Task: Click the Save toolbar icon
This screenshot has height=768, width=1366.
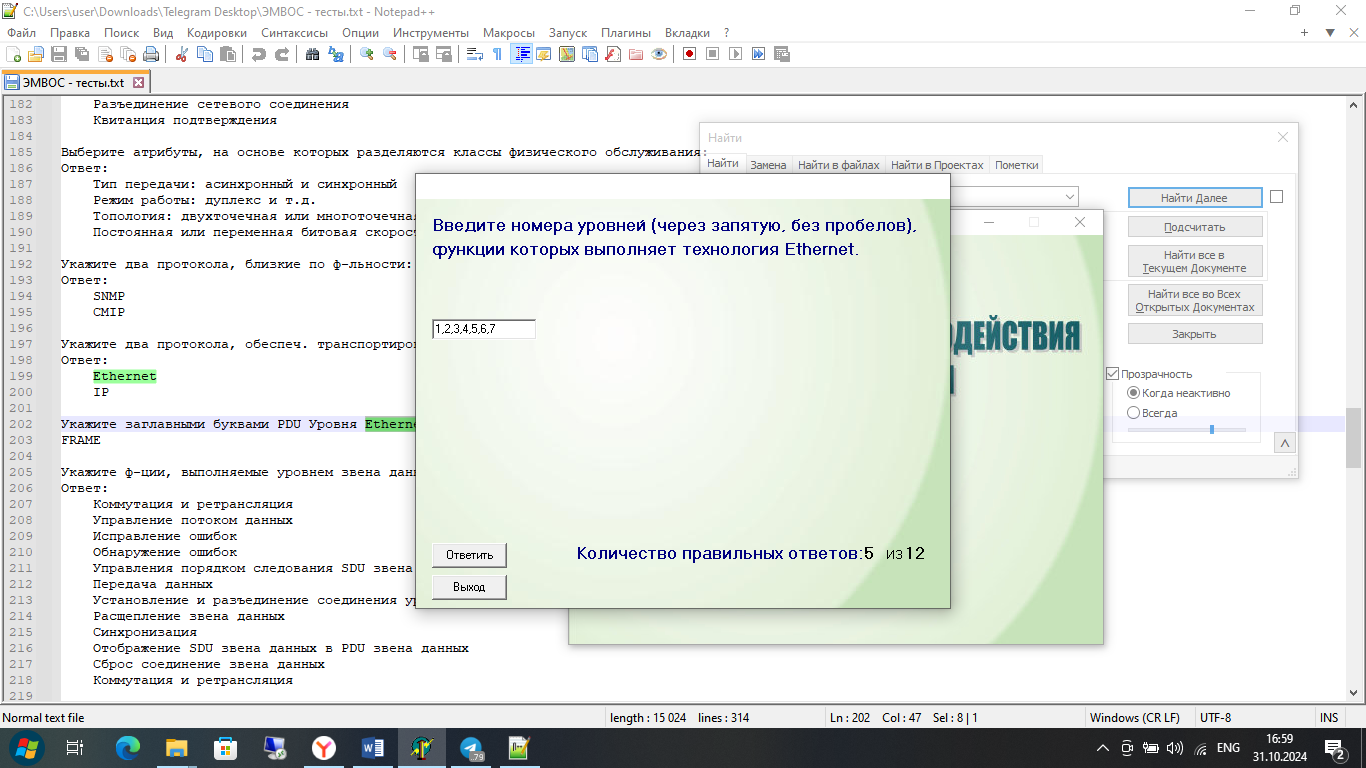Action: (x=59, y=54)
